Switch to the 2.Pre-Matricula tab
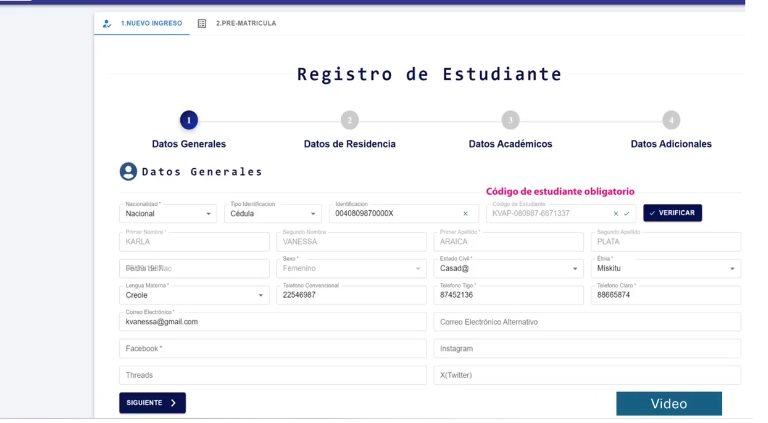Viewport: 768px width, 423px height. tap(238, 23)
